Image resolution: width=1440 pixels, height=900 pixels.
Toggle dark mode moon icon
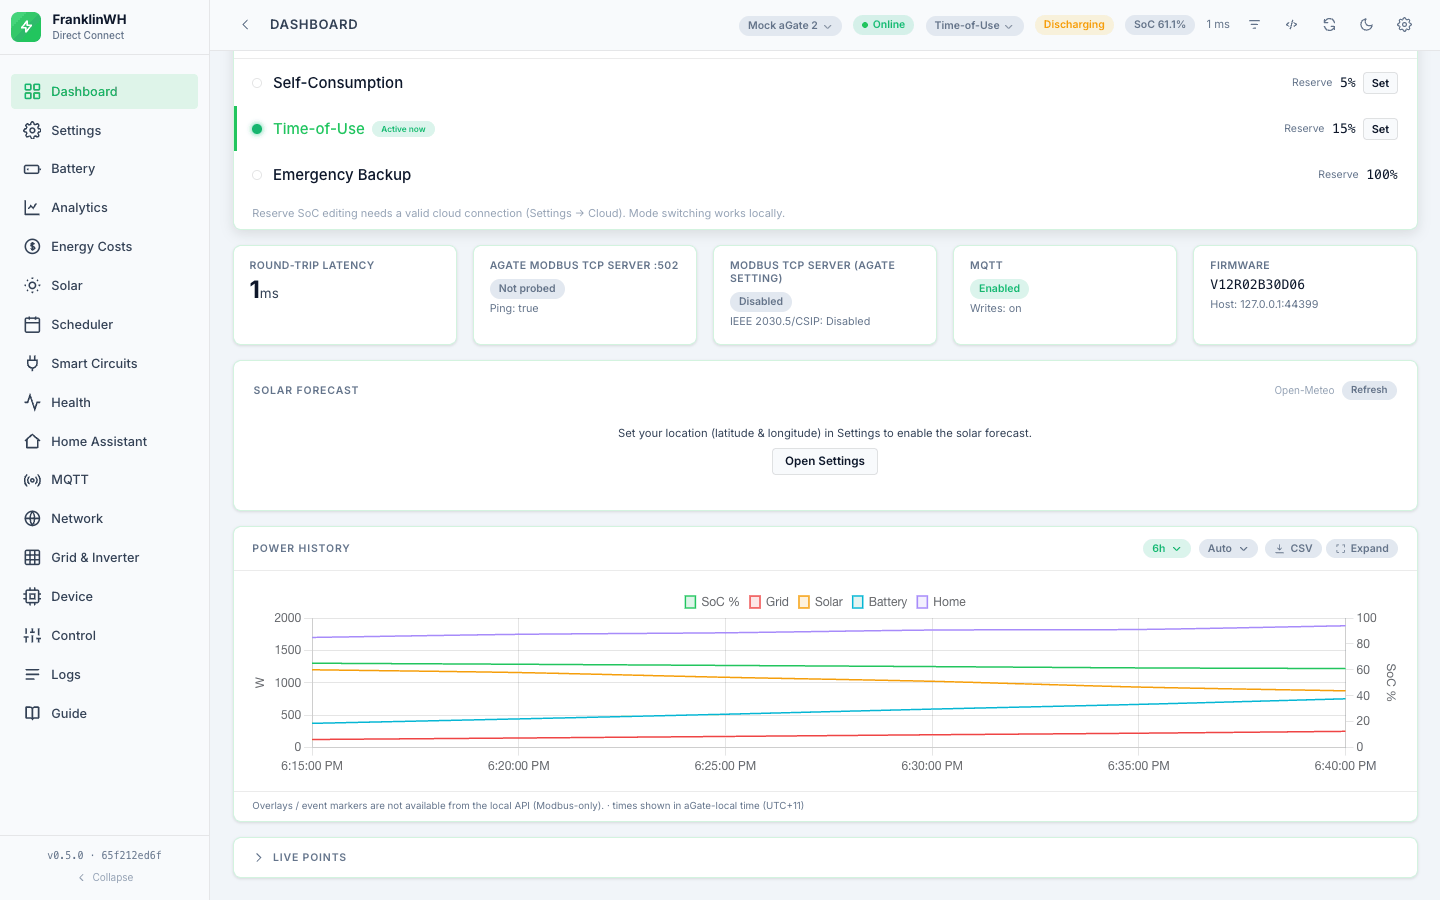tap(1367, 25)
